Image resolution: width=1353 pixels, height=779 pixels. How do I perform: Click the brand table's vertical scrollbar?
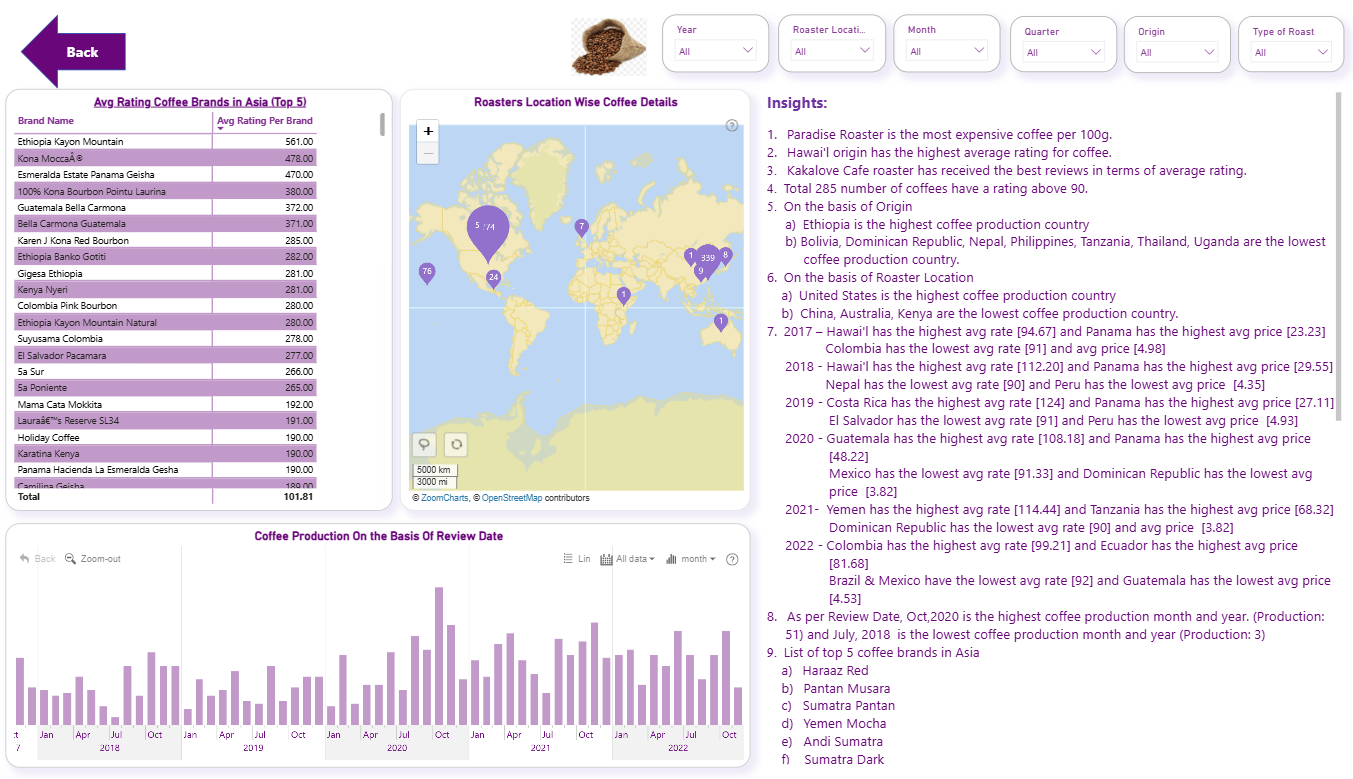382,124
